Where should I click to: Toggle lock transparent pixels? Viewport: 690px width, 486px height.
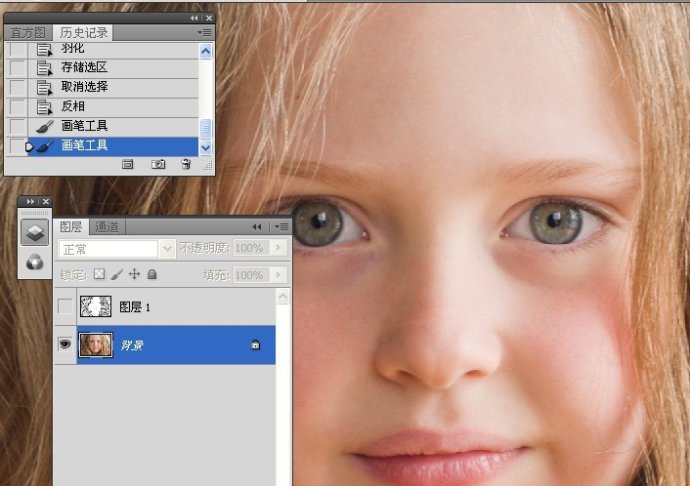click(99, 274)
